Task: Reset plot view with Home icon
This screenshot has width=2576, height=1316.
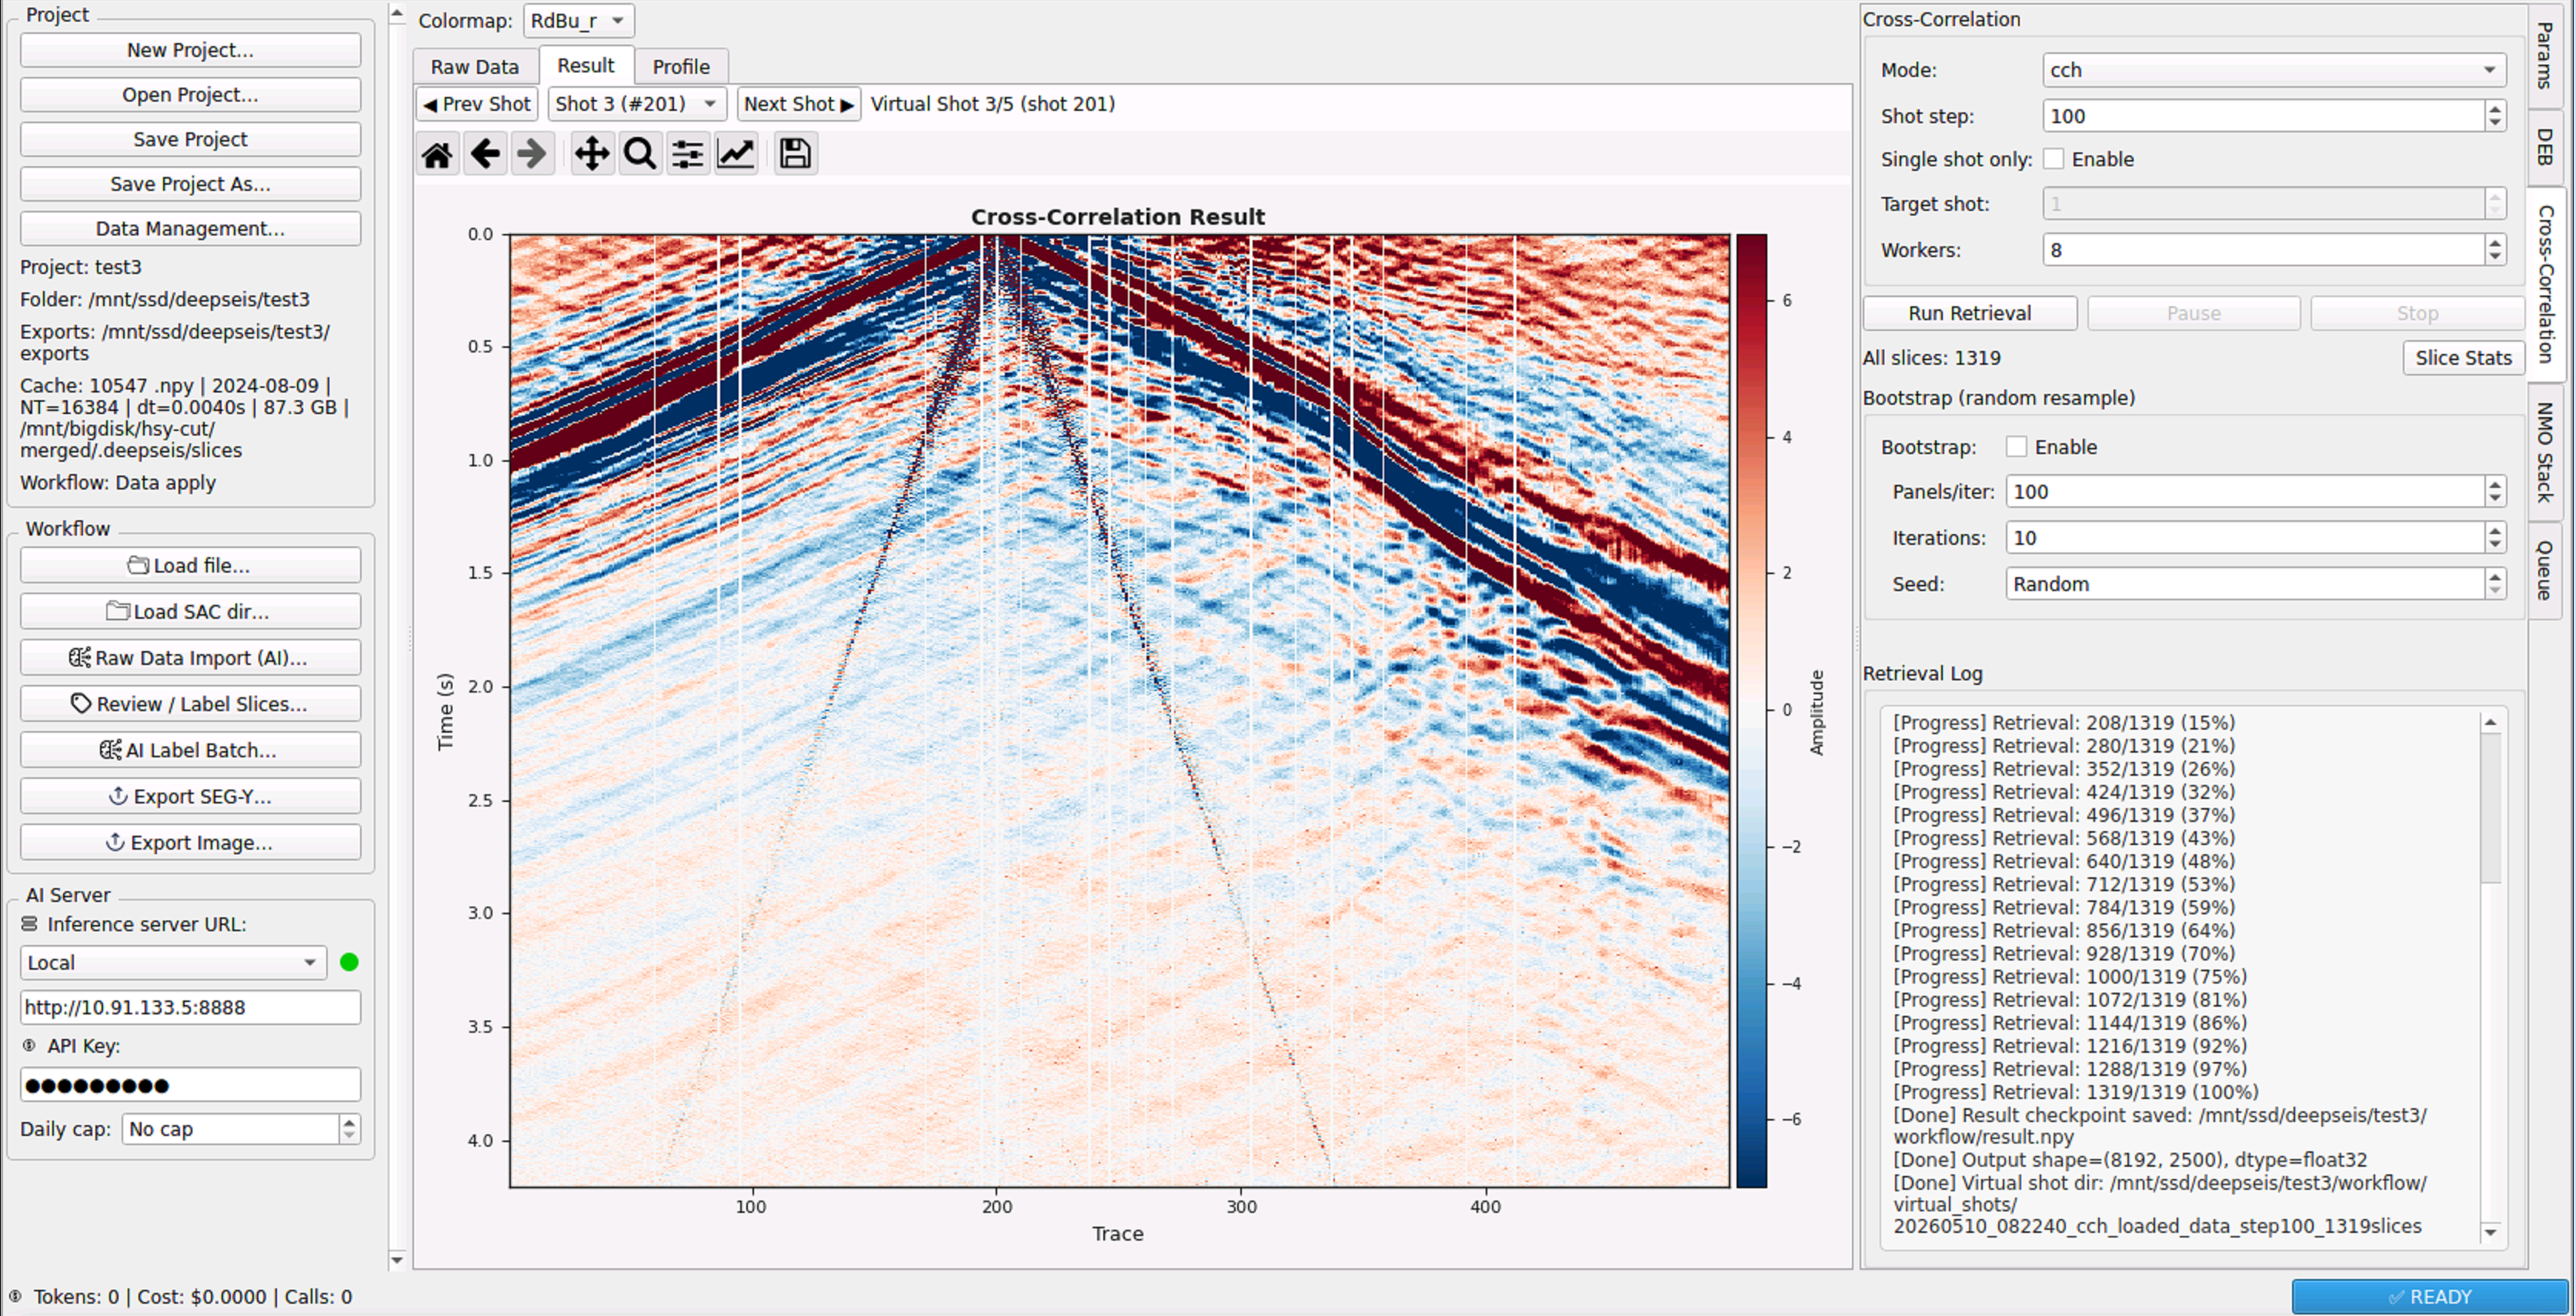Action: coord(437,154)
